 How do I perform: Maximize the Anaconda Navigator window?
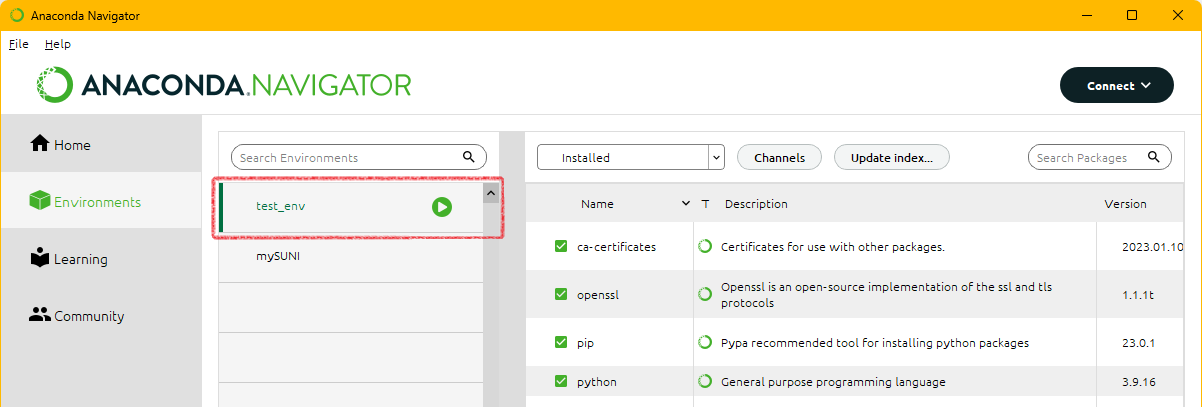(x=1132, y=15)
